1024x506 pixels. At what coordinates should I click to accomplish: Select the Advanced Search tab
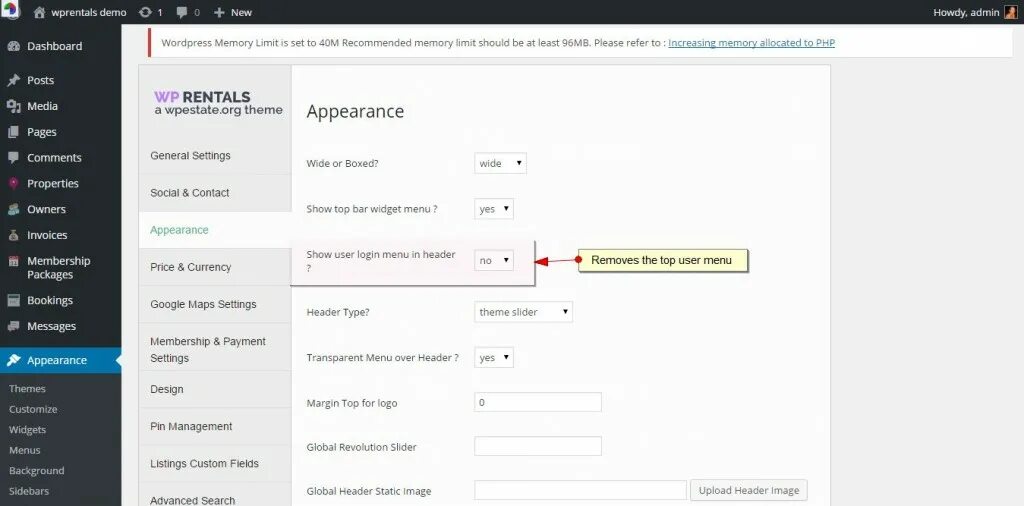coord(215,494)
